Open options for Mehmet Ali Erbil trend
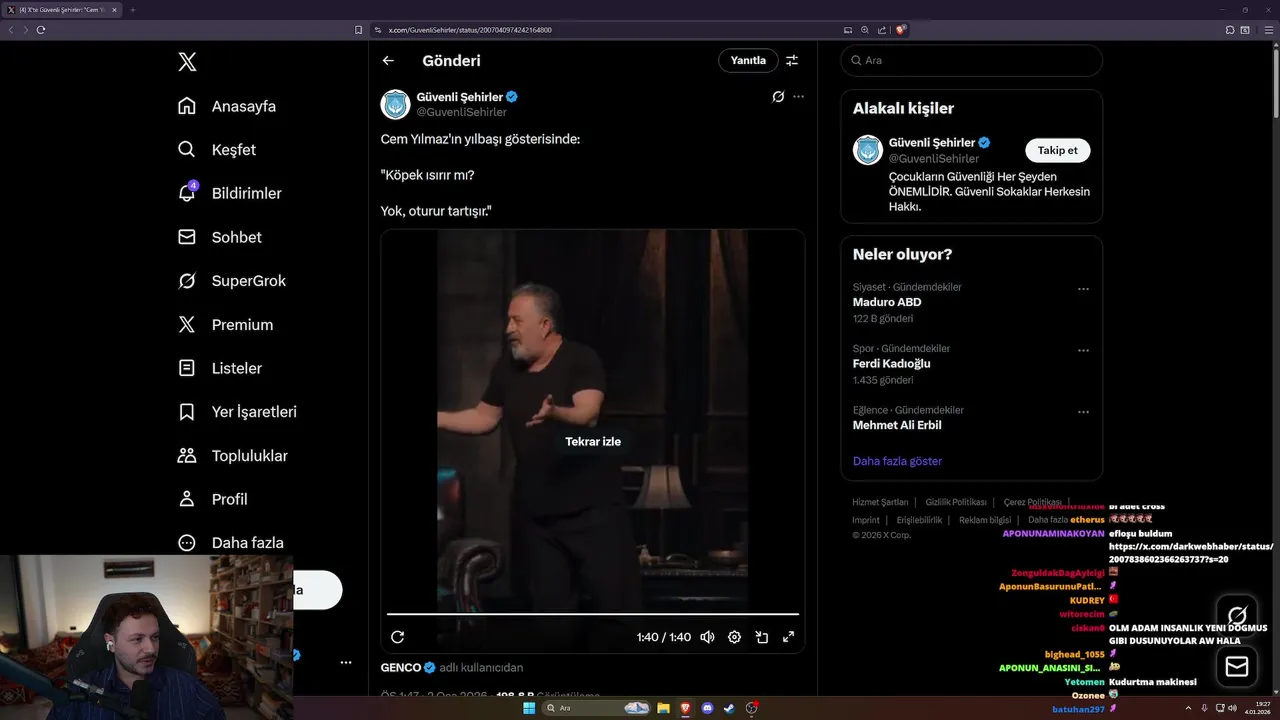The height and width of the screenshot is (720, 1280). pos(1083,412)
